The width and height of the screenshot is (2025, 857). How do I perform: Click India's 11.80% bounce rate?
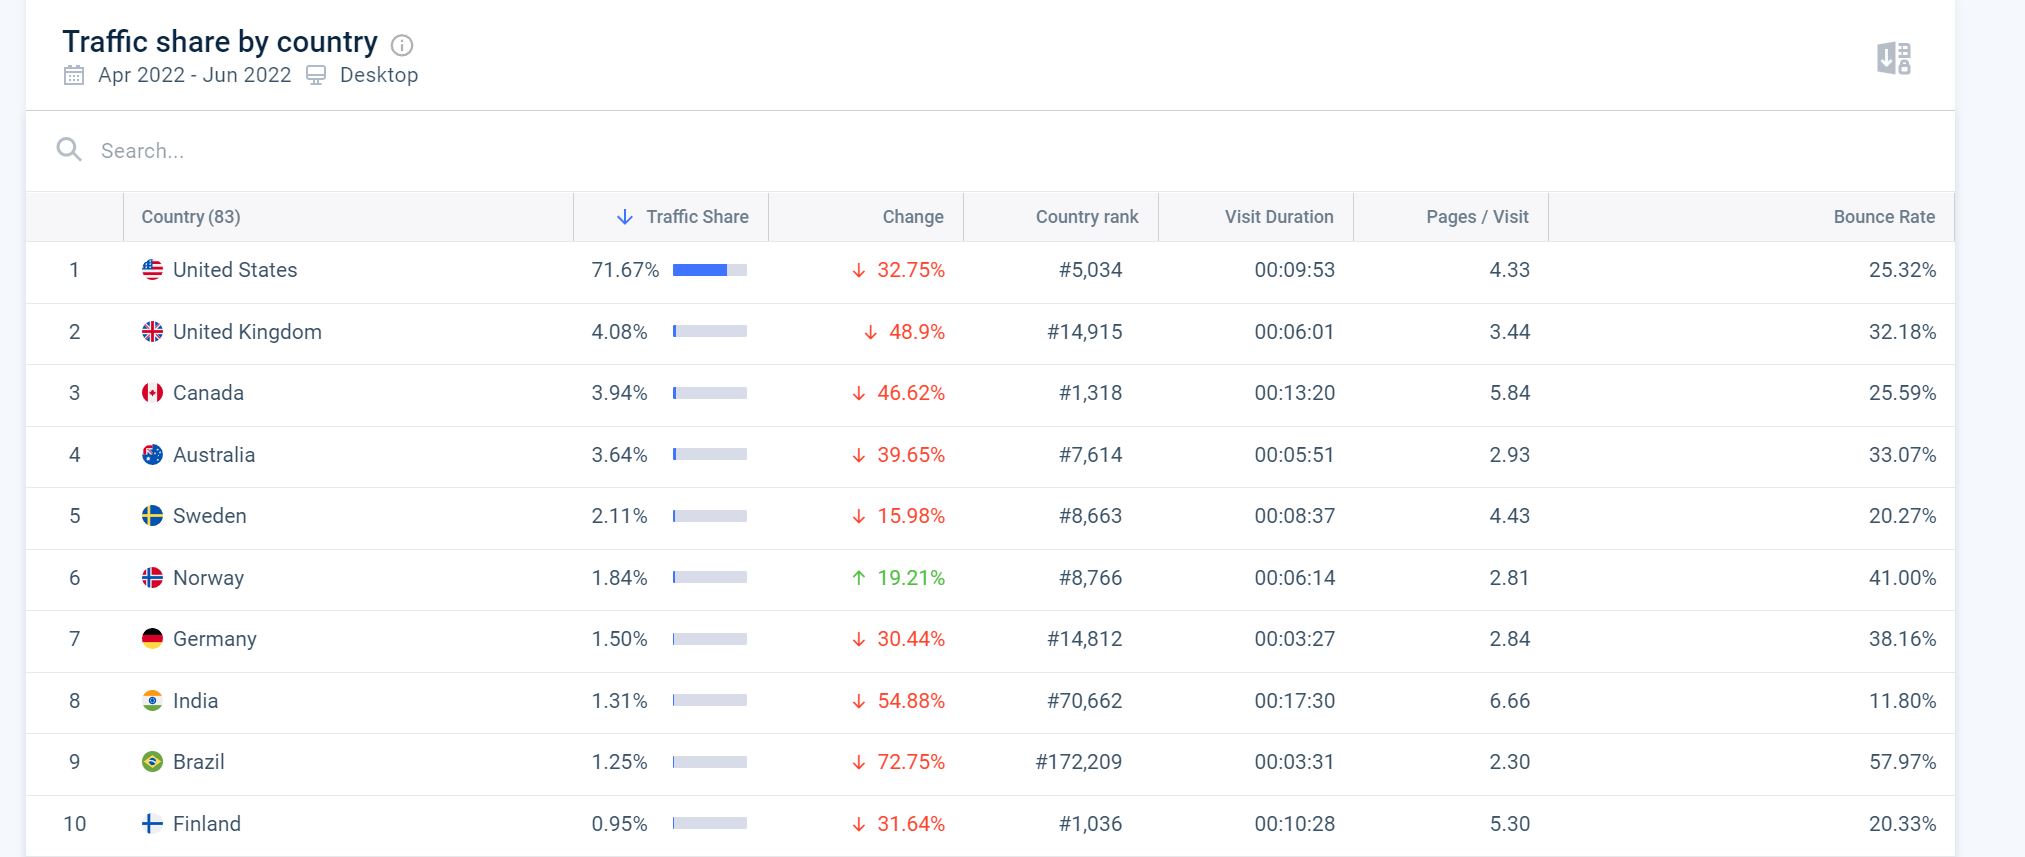point(1903,701)
